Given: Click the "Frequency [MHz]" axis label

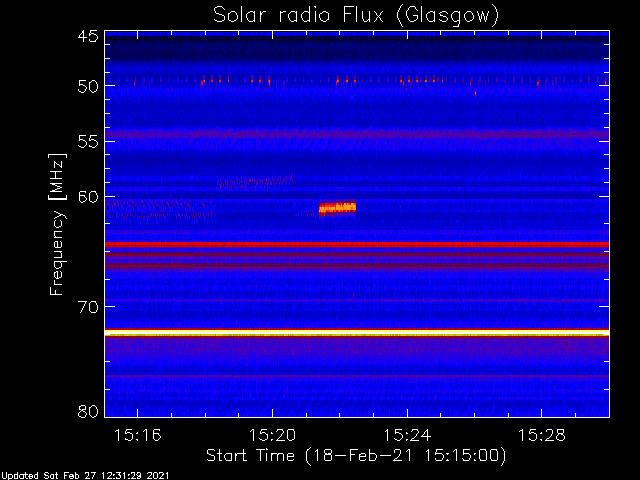Looking at the screenshot, I should (x=57, y=224).
